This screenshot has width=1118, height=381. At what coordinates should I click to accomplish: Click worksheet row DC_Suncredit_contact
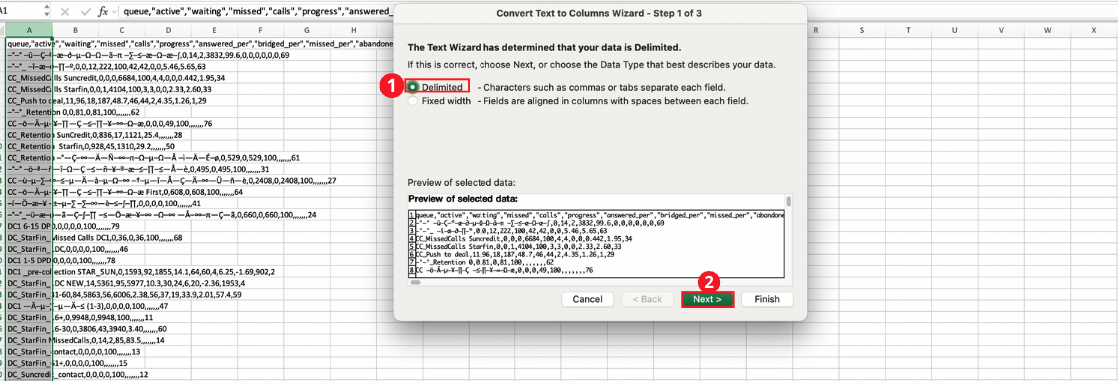tap(77, 375)
